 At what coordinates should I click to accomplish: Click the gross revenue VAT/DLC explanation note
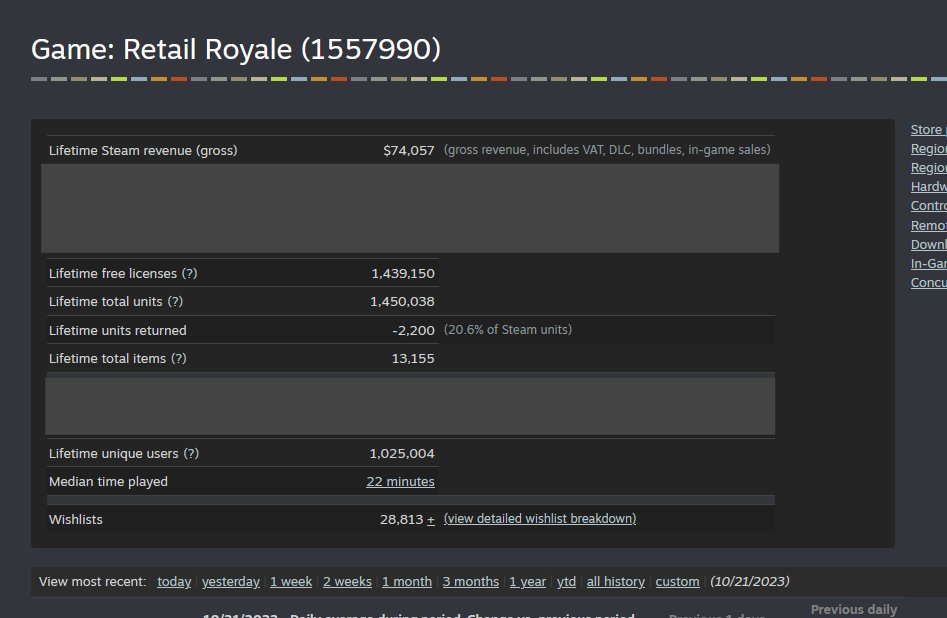tap(607, 150)
